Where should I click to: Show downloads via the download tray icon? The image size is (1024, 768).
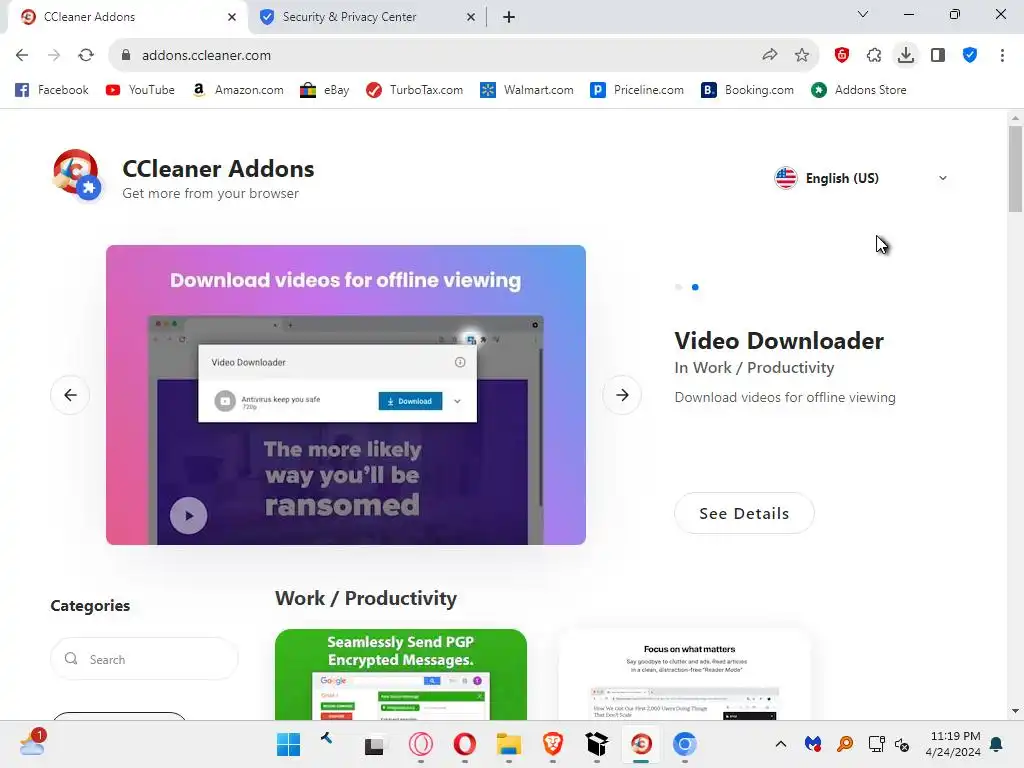[906, 56]
